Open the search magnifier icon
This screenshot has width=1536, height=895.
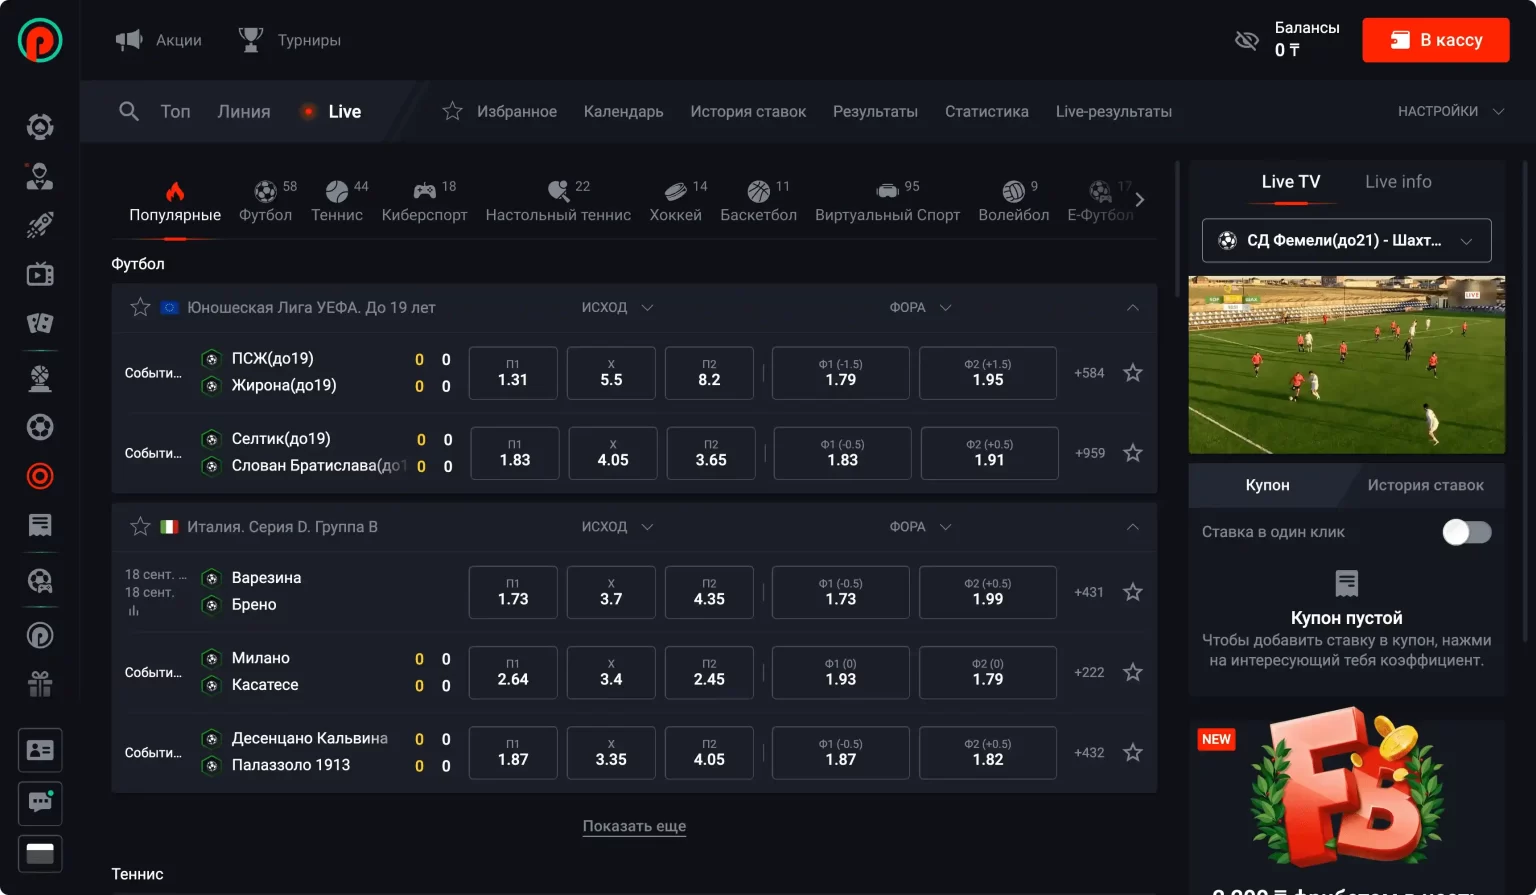coord(129,111)
